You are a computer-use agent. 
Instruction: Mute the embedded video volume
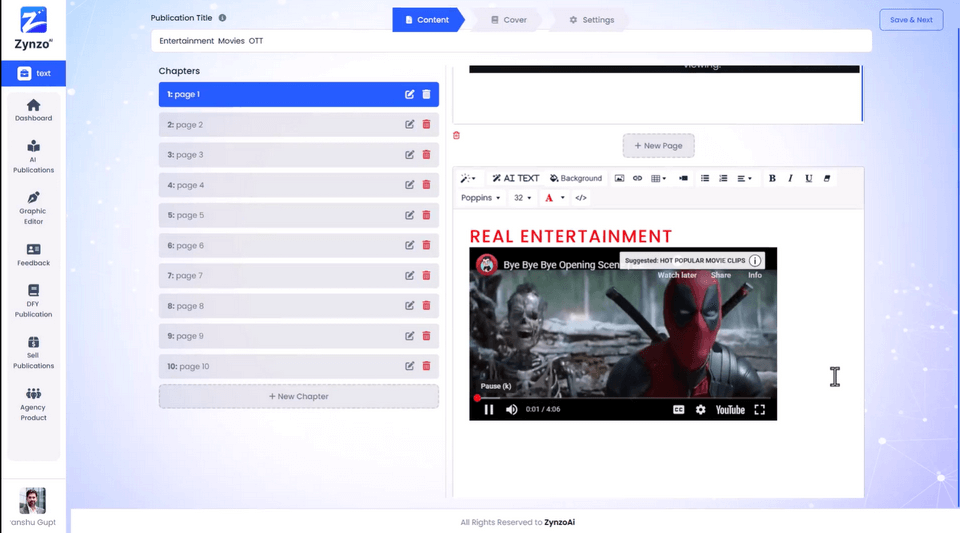[x=511, y=409]
